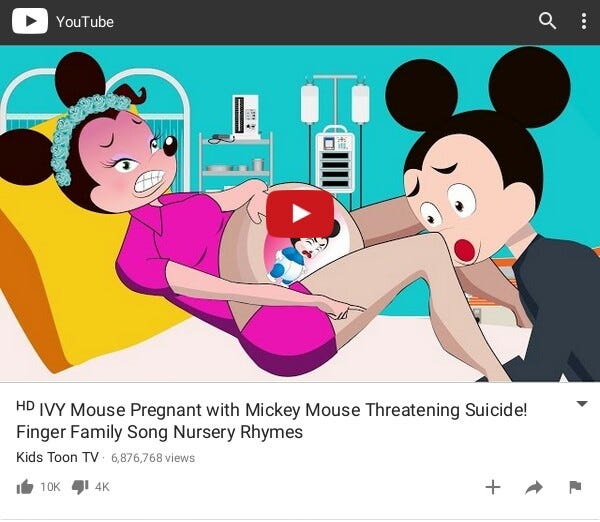Viewport: 600px width, 522px height.
Task: Click the YouTube logo icon
Action: pyautogui.click(x=30, y=21)
